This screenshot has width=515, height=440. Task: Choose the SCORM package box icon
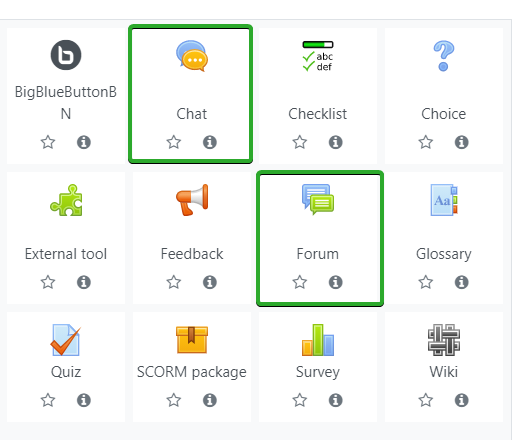192,340
